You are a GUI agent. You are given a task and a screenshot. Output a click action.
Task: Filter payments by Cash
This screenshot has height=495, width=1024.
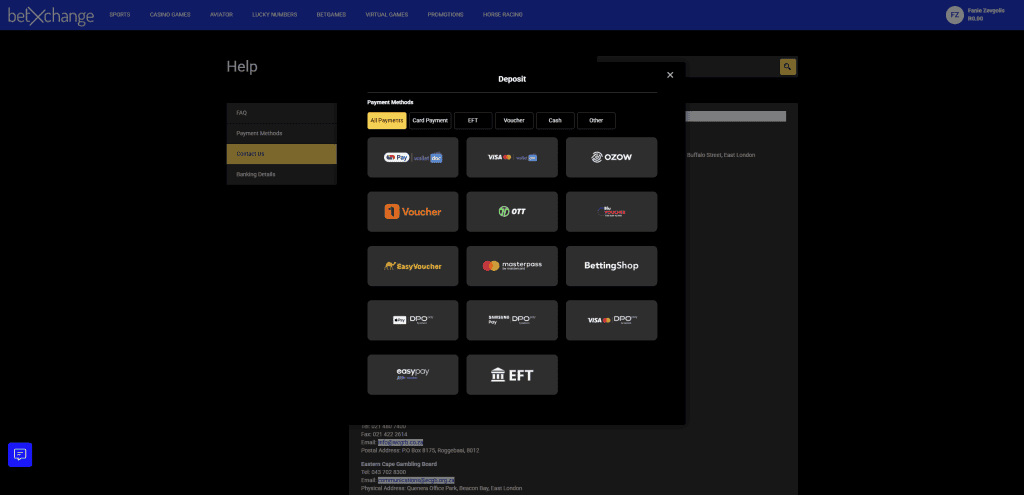point(555,121)
